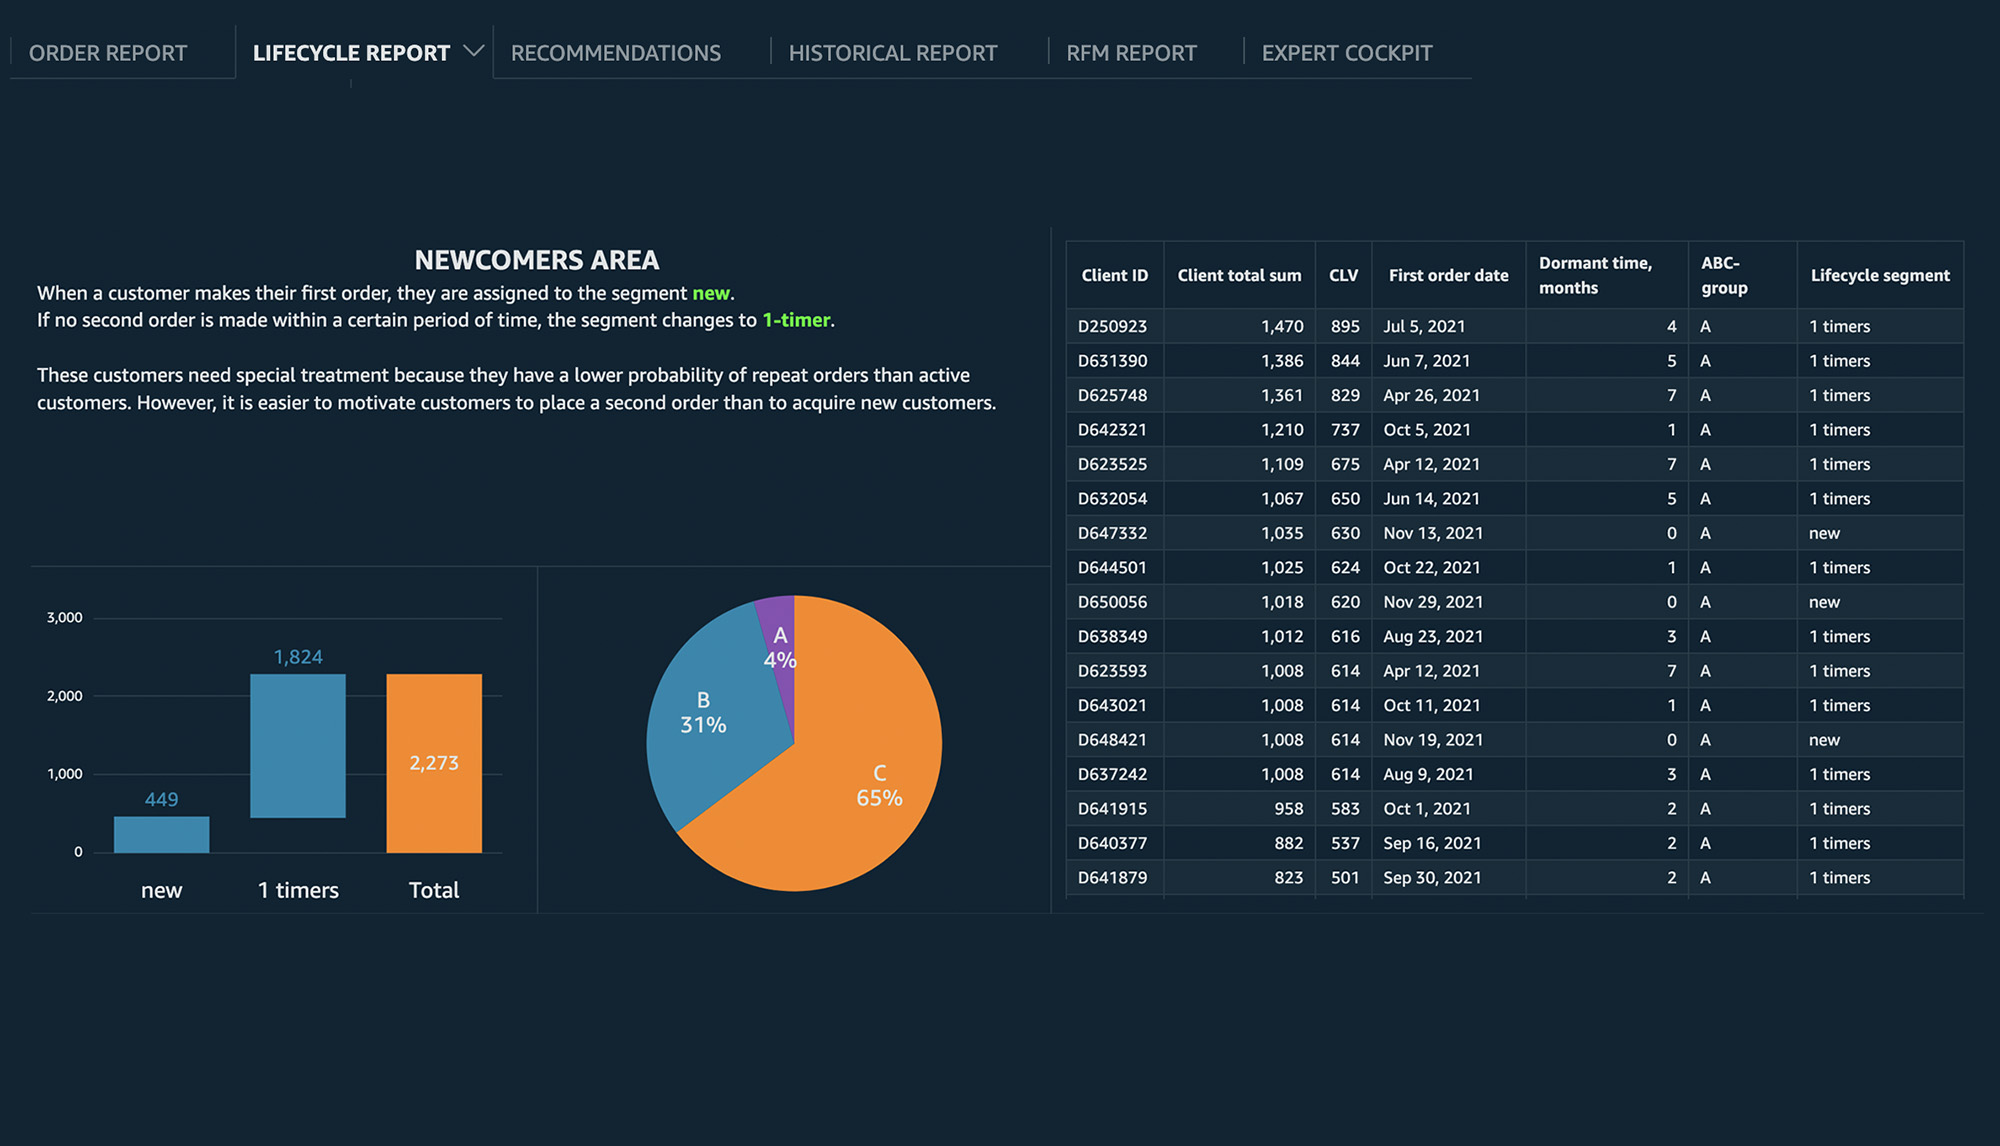Click the Lifecycle segment column header
The image size is (2000, 1146).
tap(1879, 275)
